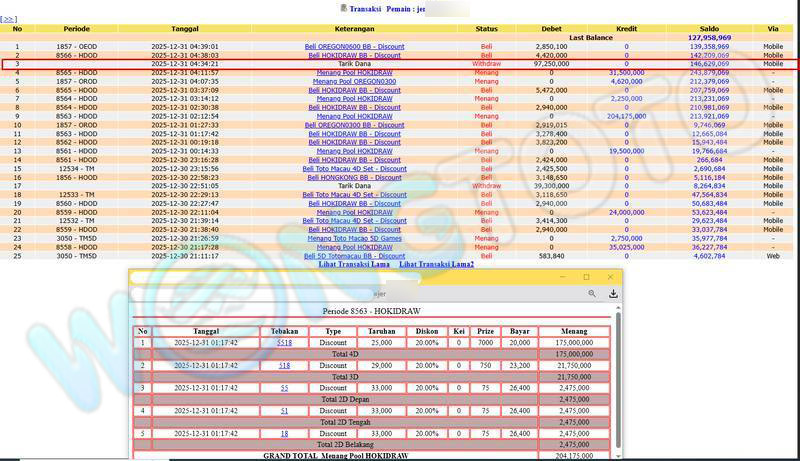Open Beli OREGON0600 BB - Discount in row 1

(352, 47)
